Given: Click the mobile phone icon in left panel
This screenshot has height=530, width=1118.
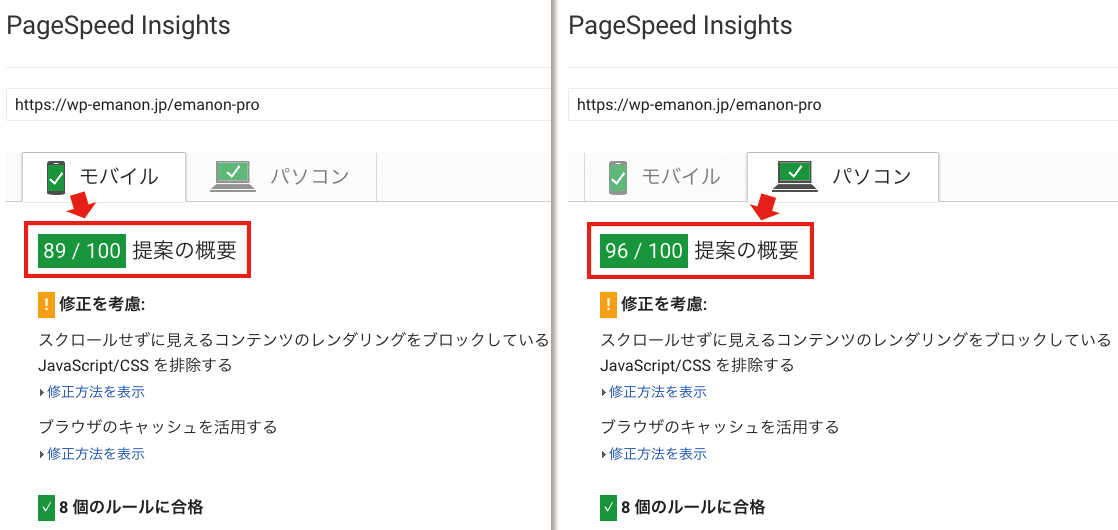Looking at the screenshot, I should (56, 178).
